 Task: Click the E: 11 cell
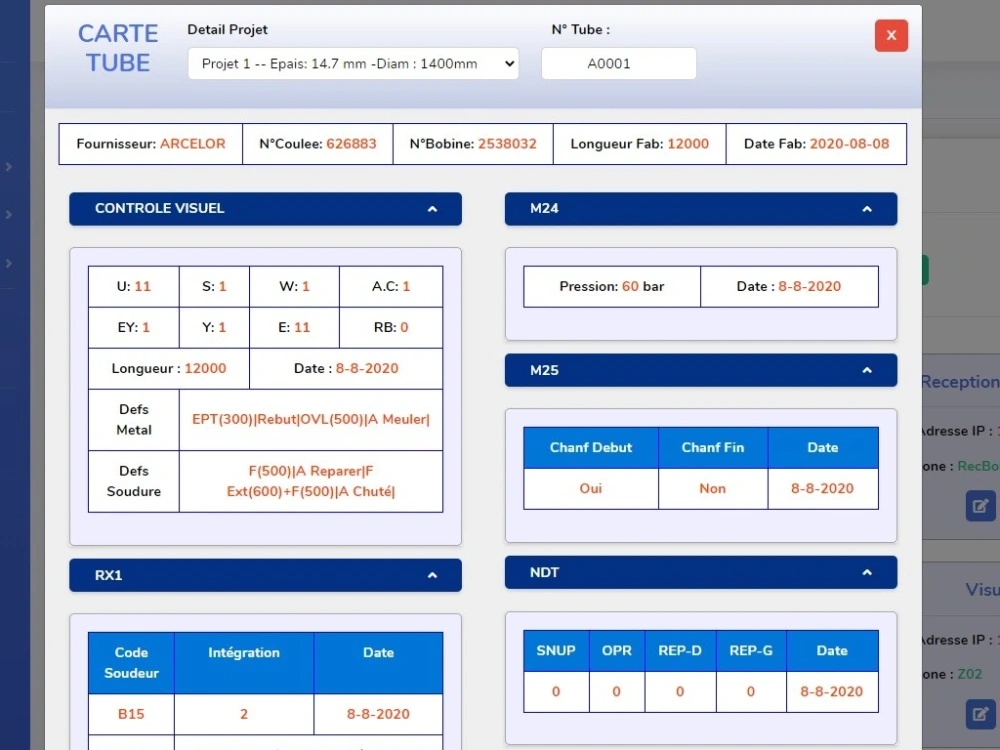[294, 328]
